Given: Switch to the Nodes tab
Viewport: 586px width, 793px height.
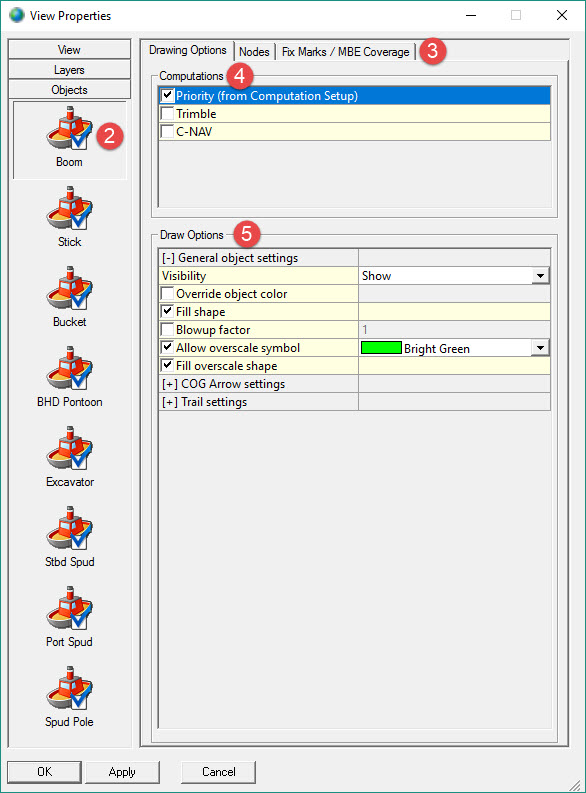Looking at the screenshot, I should 254,52.
